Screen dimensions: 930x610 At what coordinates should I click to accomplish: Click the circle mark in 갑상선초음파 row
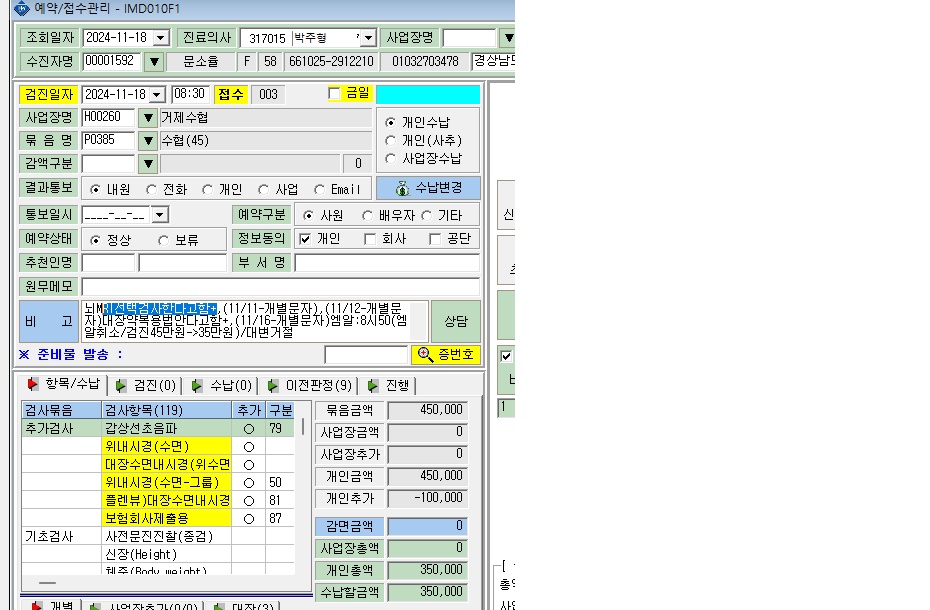coord(249,428)
